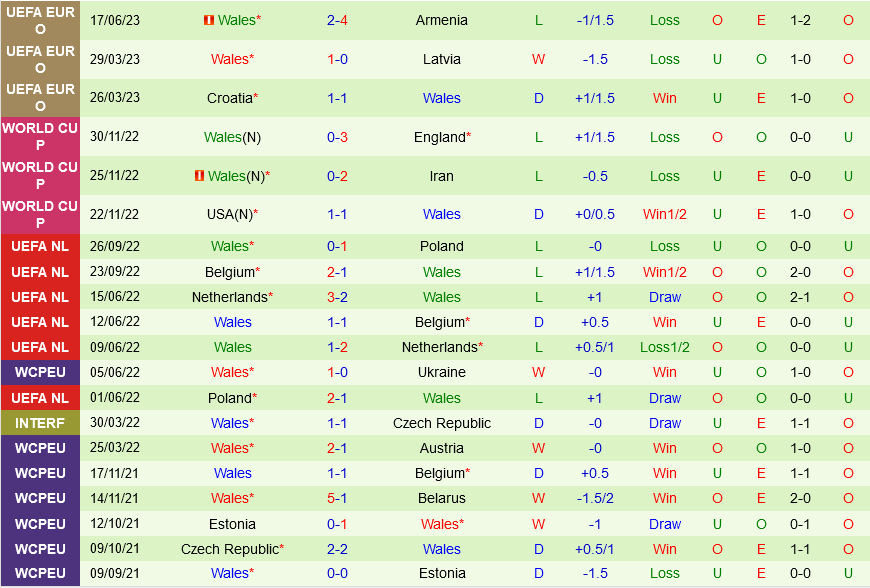This screenshot has height=588, width=870.
Task: Open the Austria team link
Action: (441, 448)
